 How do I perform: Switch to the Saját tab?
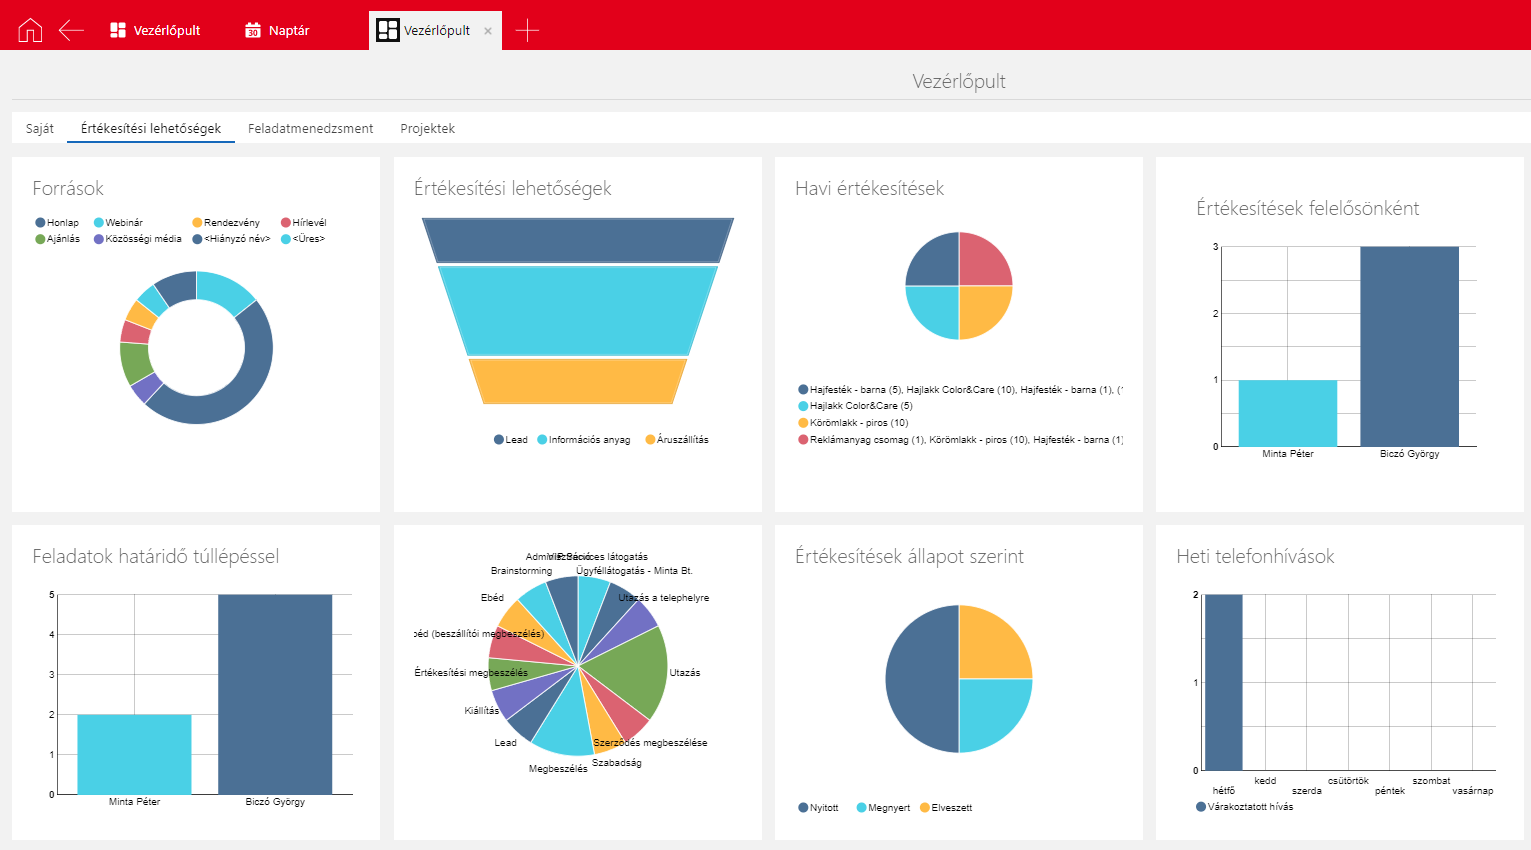40,128
